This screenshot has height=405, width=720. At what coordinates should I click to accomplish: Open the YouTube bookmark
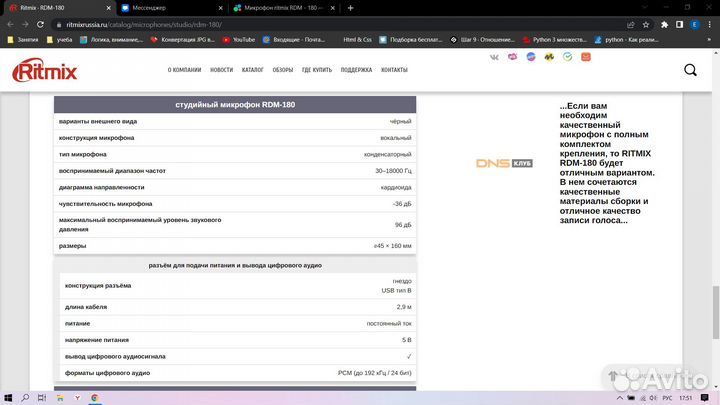[x=237, y=40]
